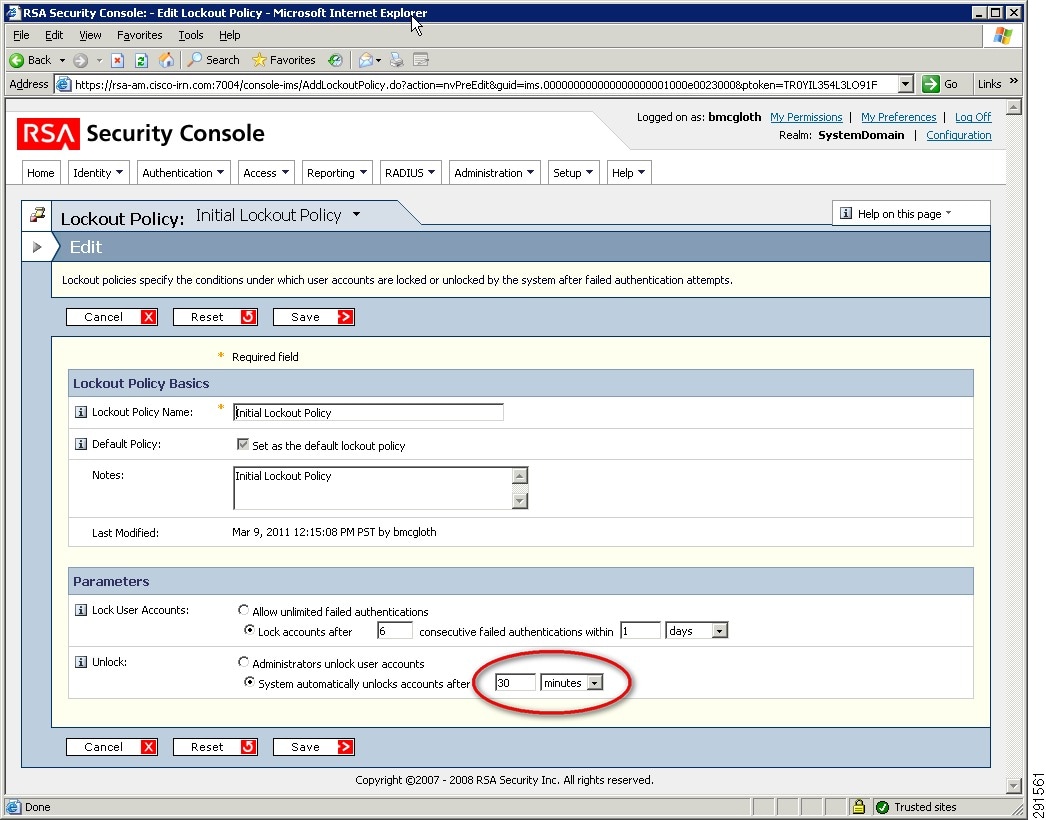Screen dimensions: 1046x820
Task: Click the Refresh page icon
Action: click(x=141, y=61)
